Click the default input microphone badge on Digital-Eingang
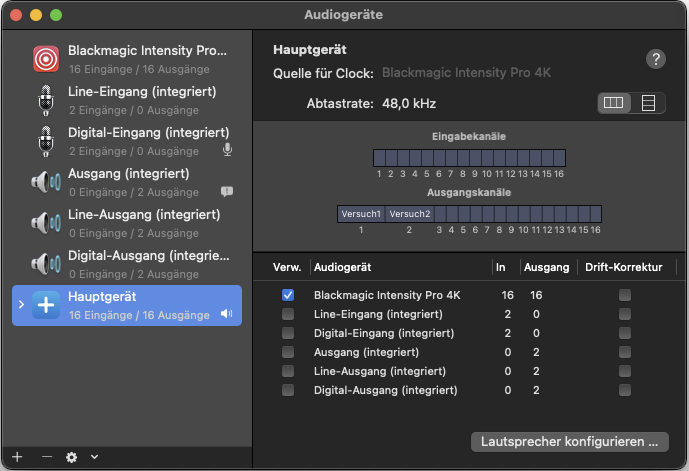 pyautogui.click(x=227, y=150)
